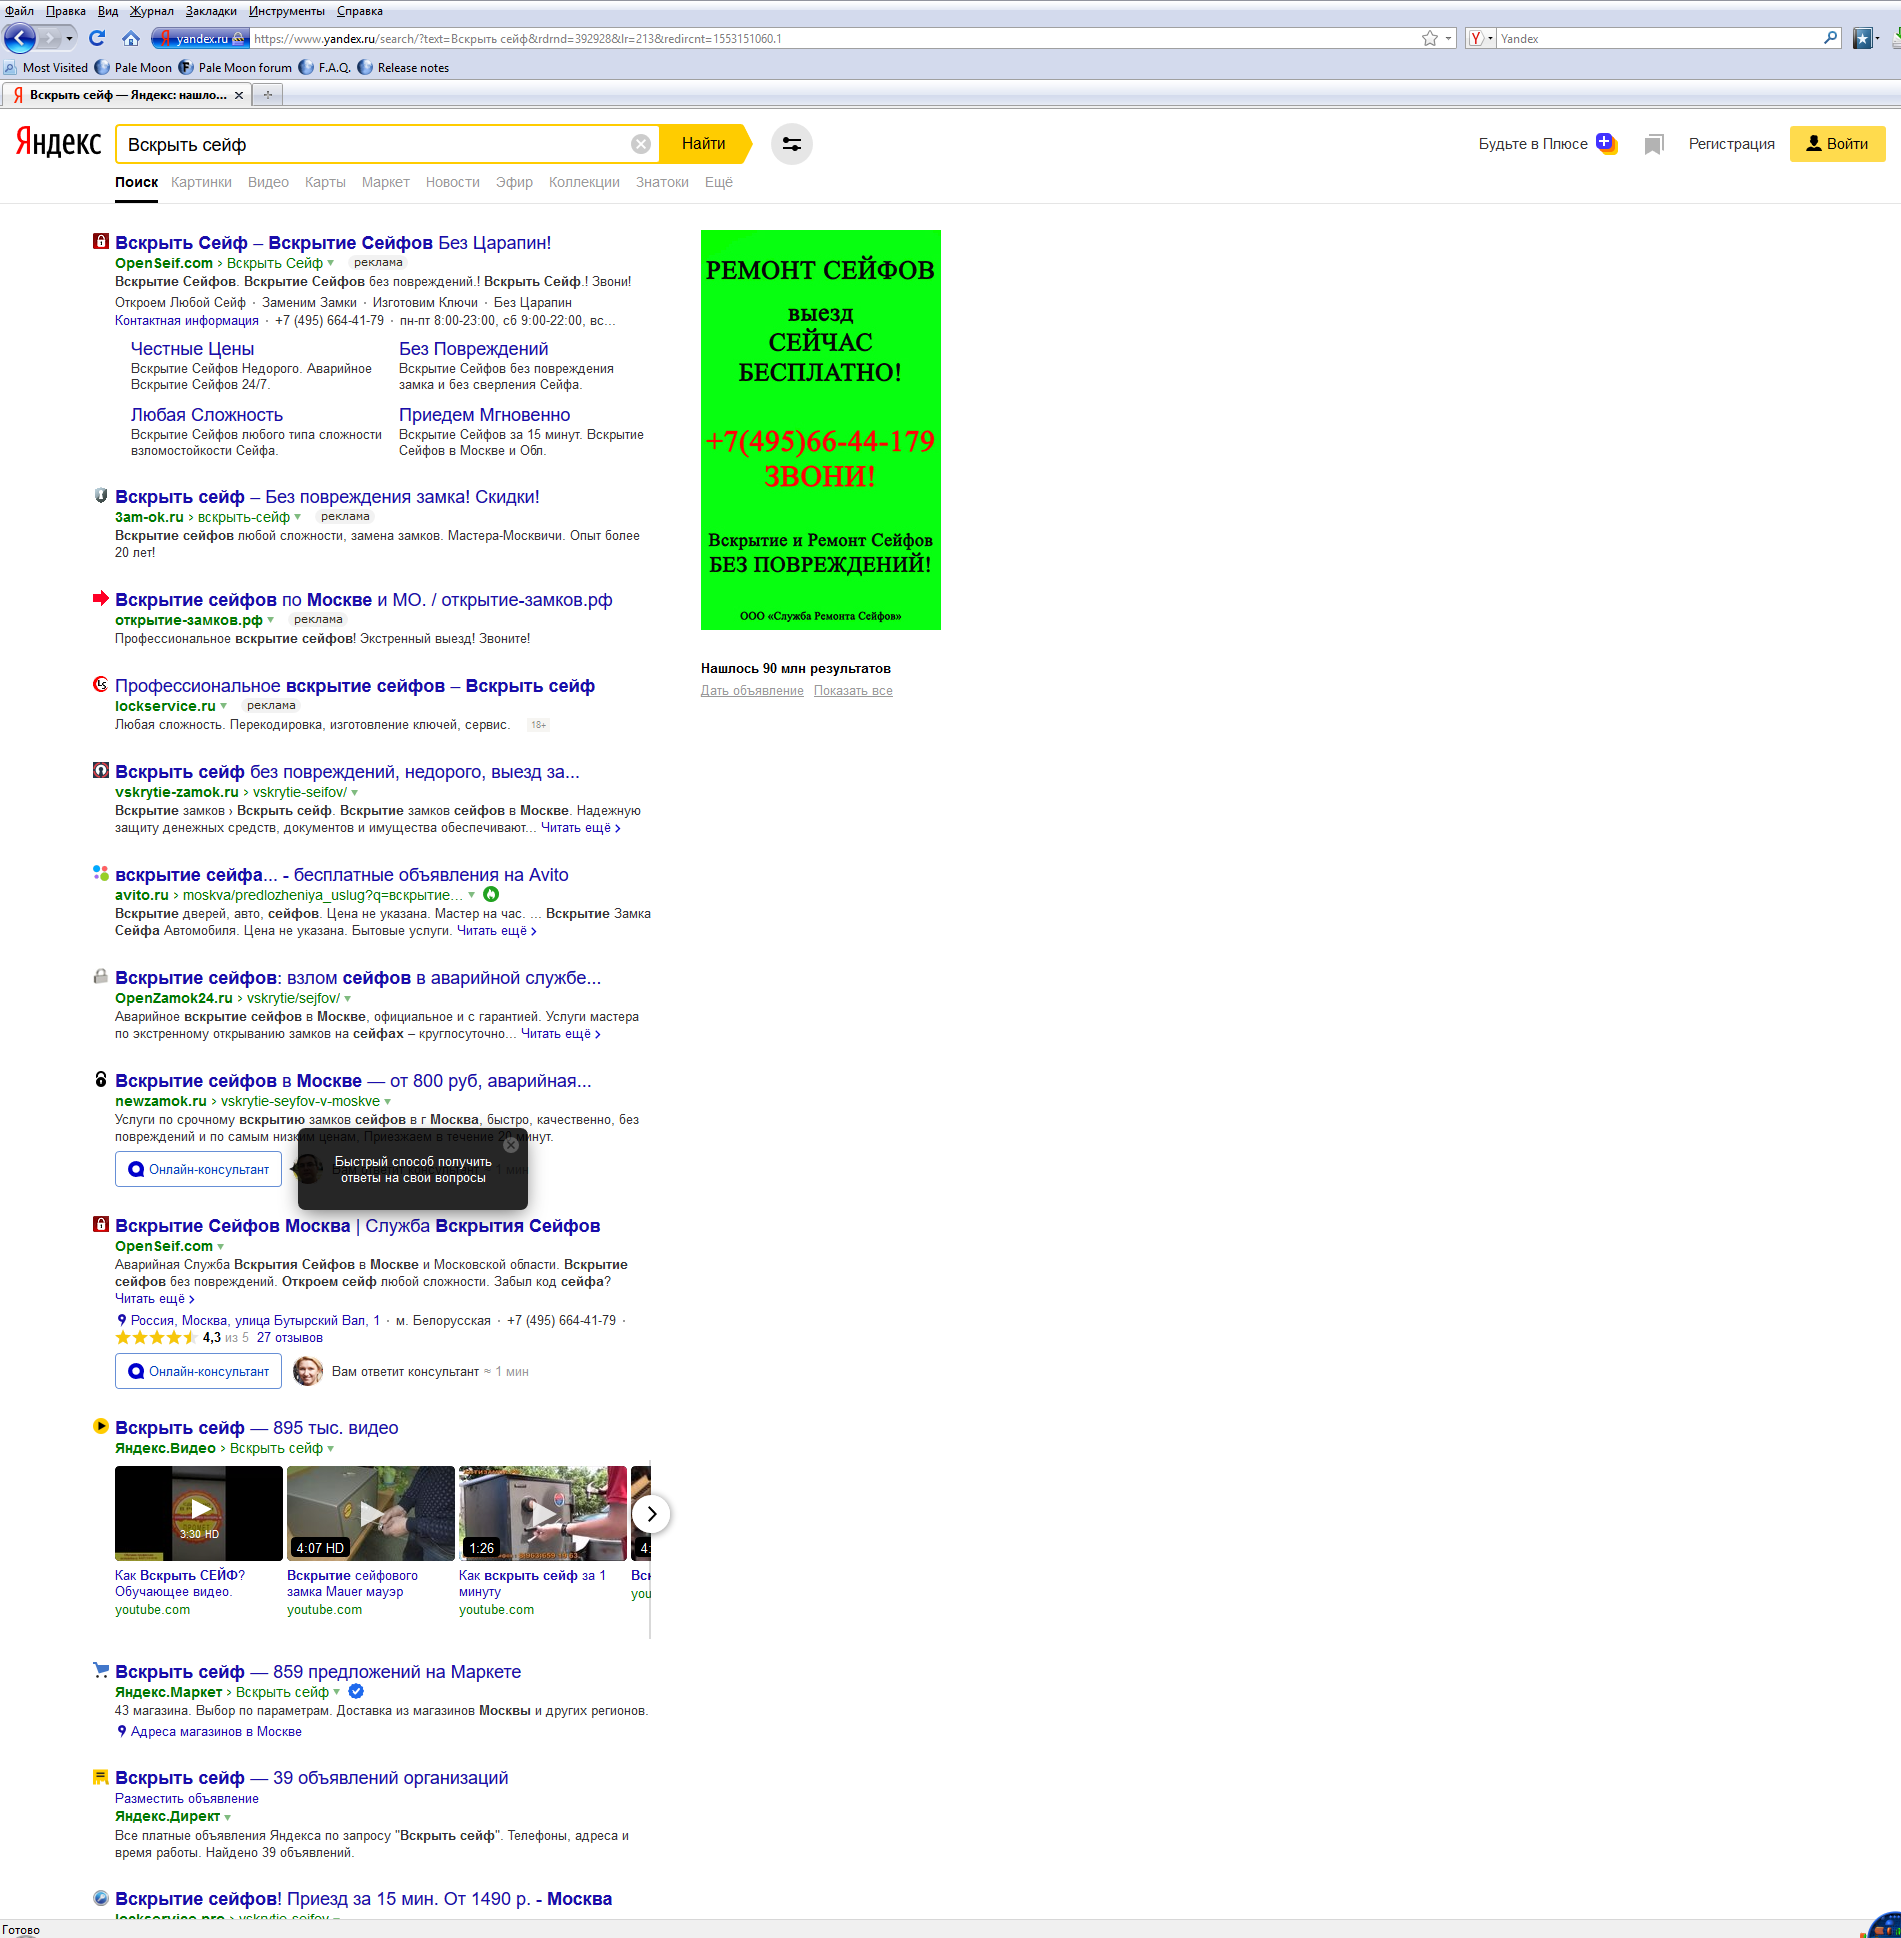Open the Yandex collections bookmark icon

coord(1654,145)
